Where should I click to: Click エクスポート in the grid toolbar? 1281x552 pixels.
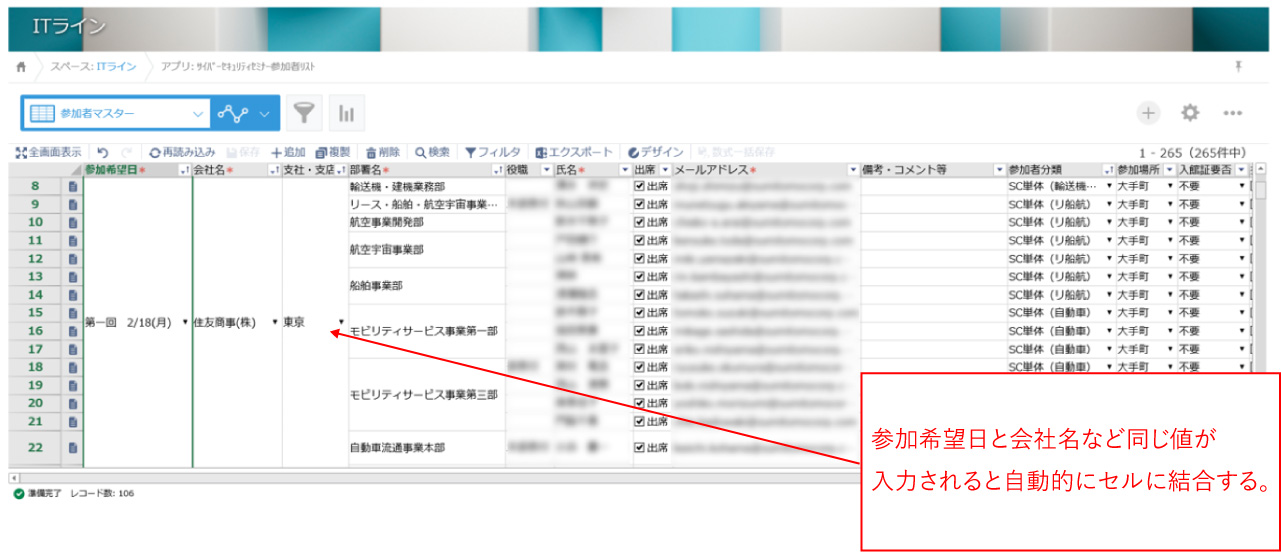pos(573,152)
